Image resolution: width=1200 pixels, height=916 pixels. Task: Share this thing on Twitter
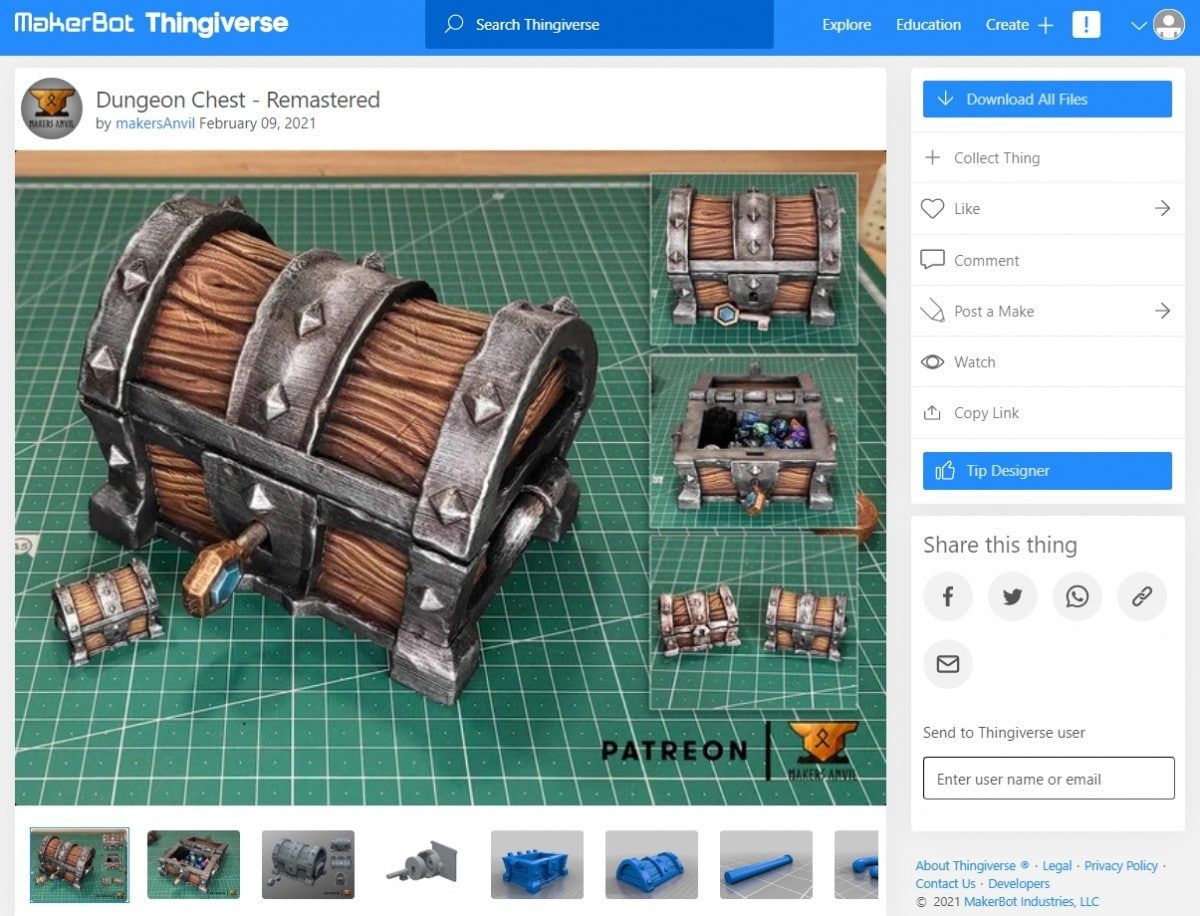pos(1012,596)
